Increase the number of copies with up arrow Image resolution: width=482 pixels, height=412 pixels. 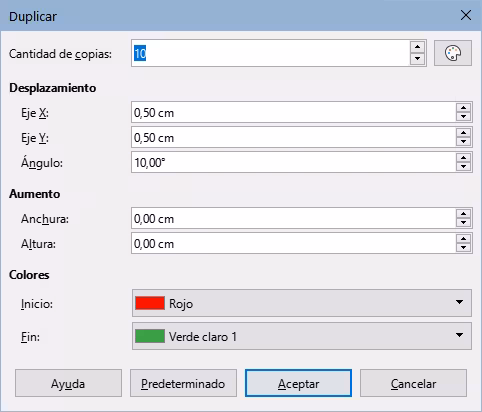coord(417,47)
